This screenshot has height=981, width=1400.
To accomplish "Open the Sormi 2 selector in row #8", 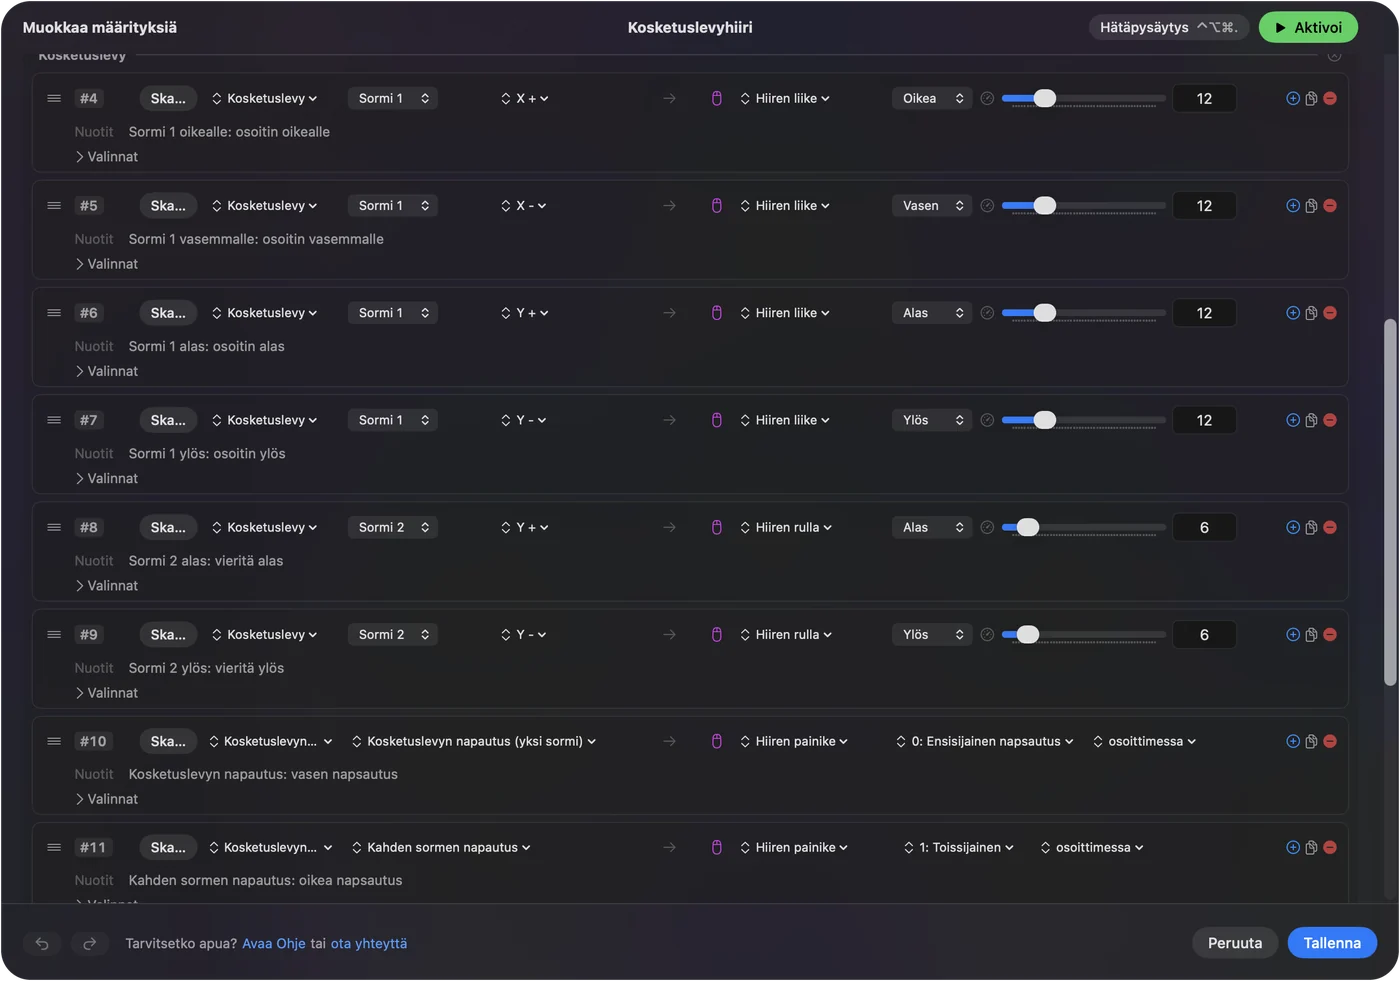I will [393, 527].
